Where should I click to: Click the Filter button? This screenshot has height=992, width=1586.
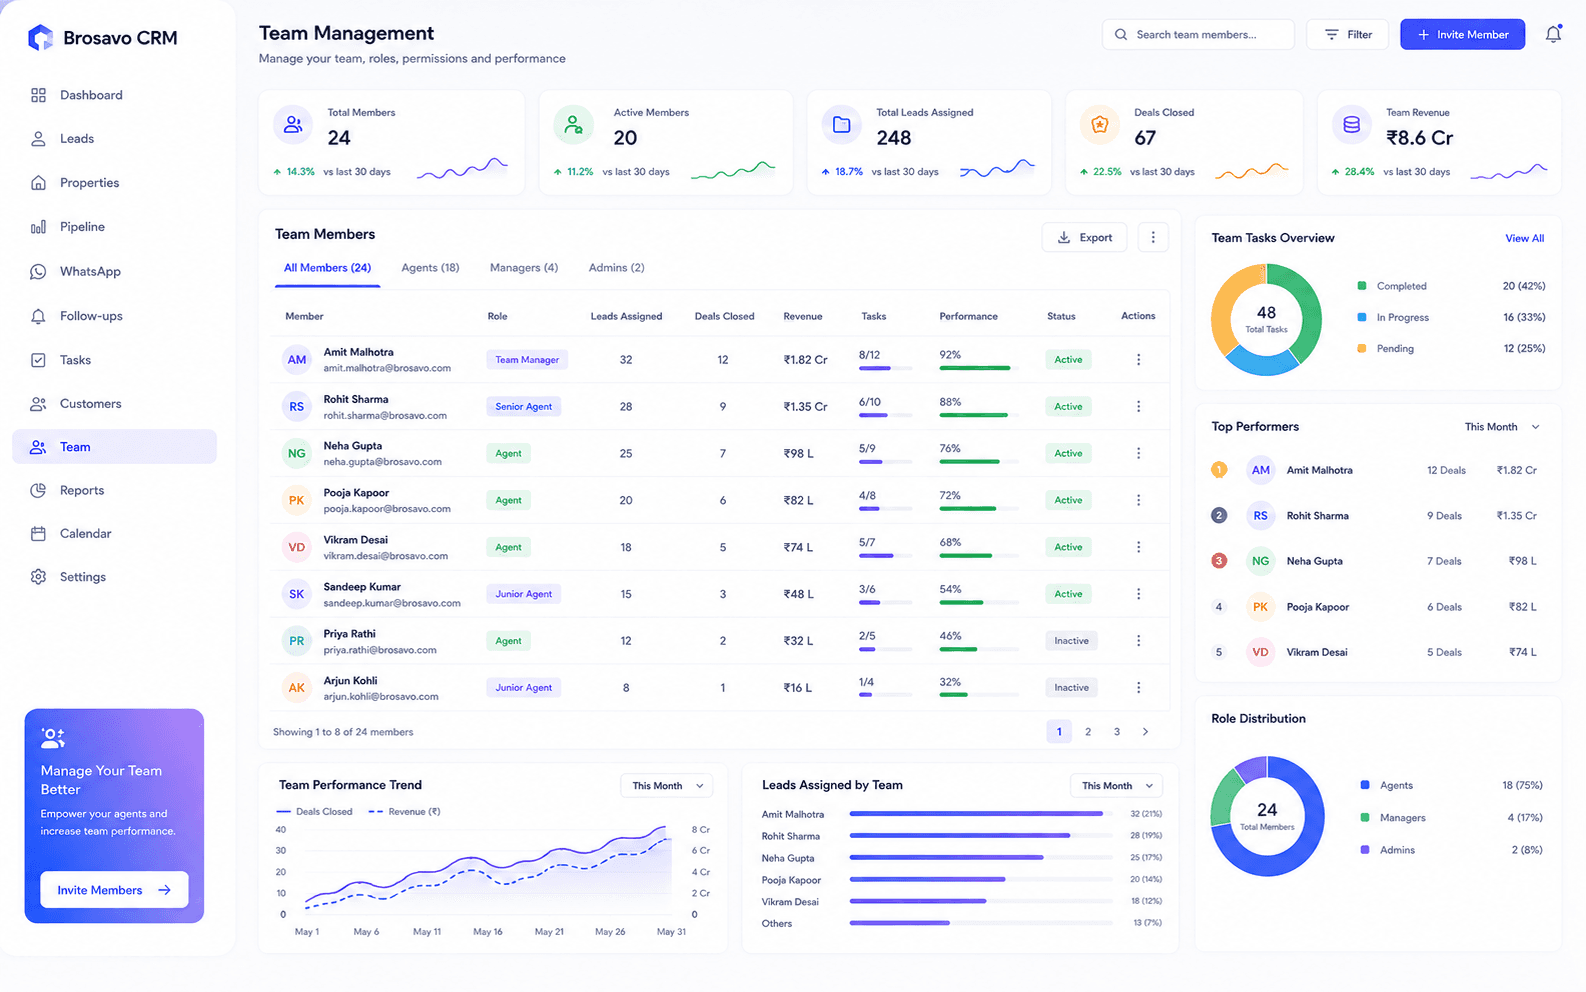1347,34
